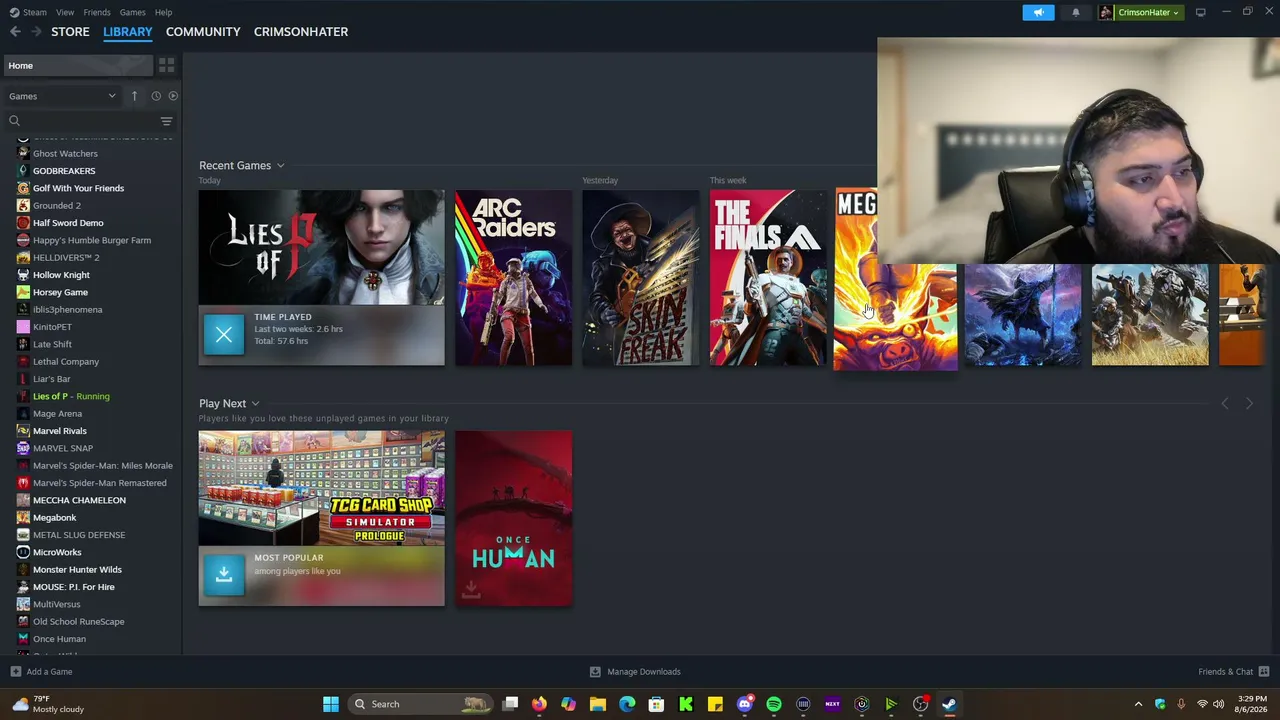Switch to the STORE tab
The image size is (1280, 720).
tap(70, 32)
